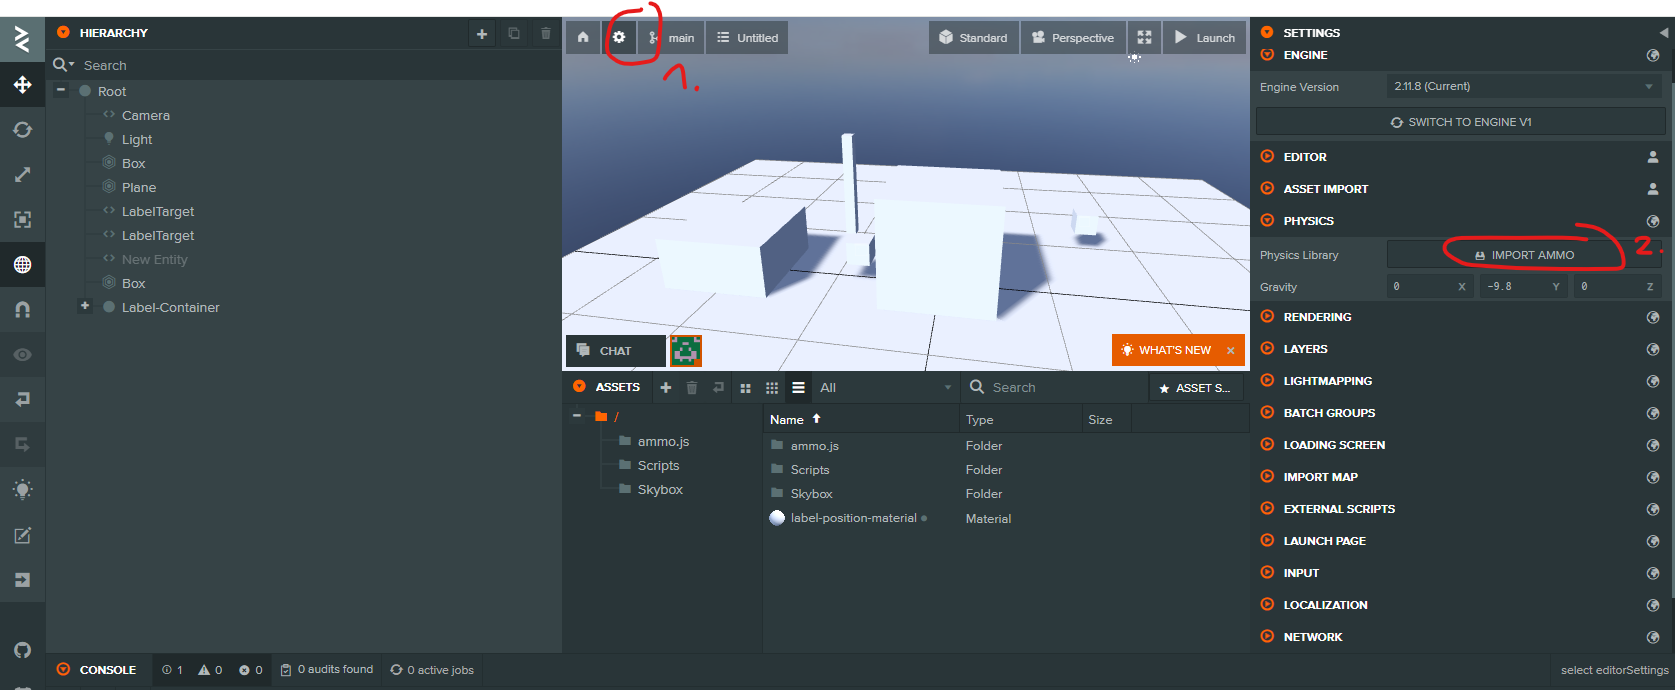Open editor settings gear icon
The width and height of the screenshot is (1675, 690).
[x=619, y=37]
